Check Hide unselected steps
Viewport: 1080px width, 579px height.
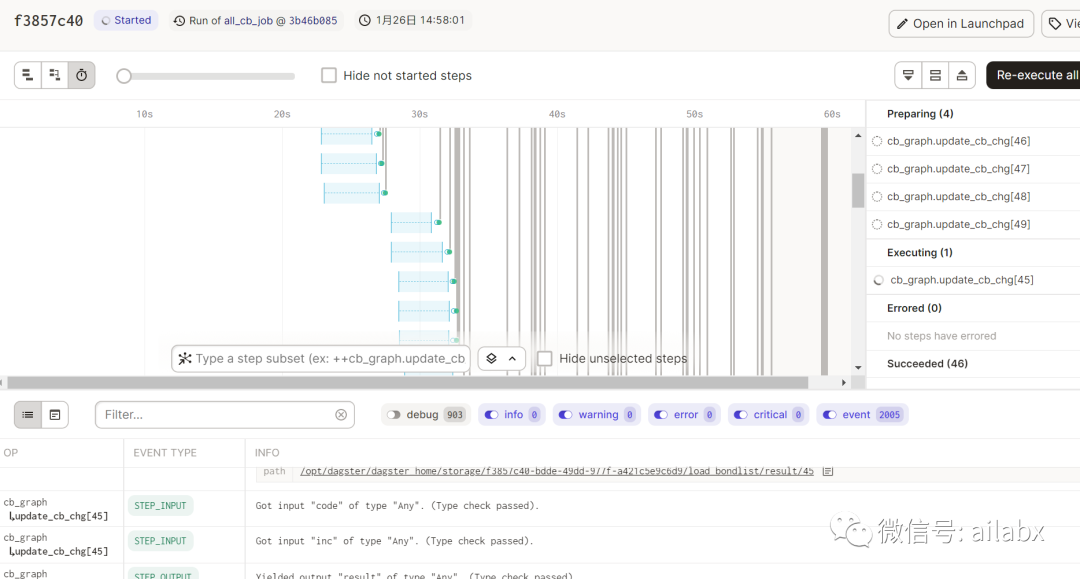[544, 359]
